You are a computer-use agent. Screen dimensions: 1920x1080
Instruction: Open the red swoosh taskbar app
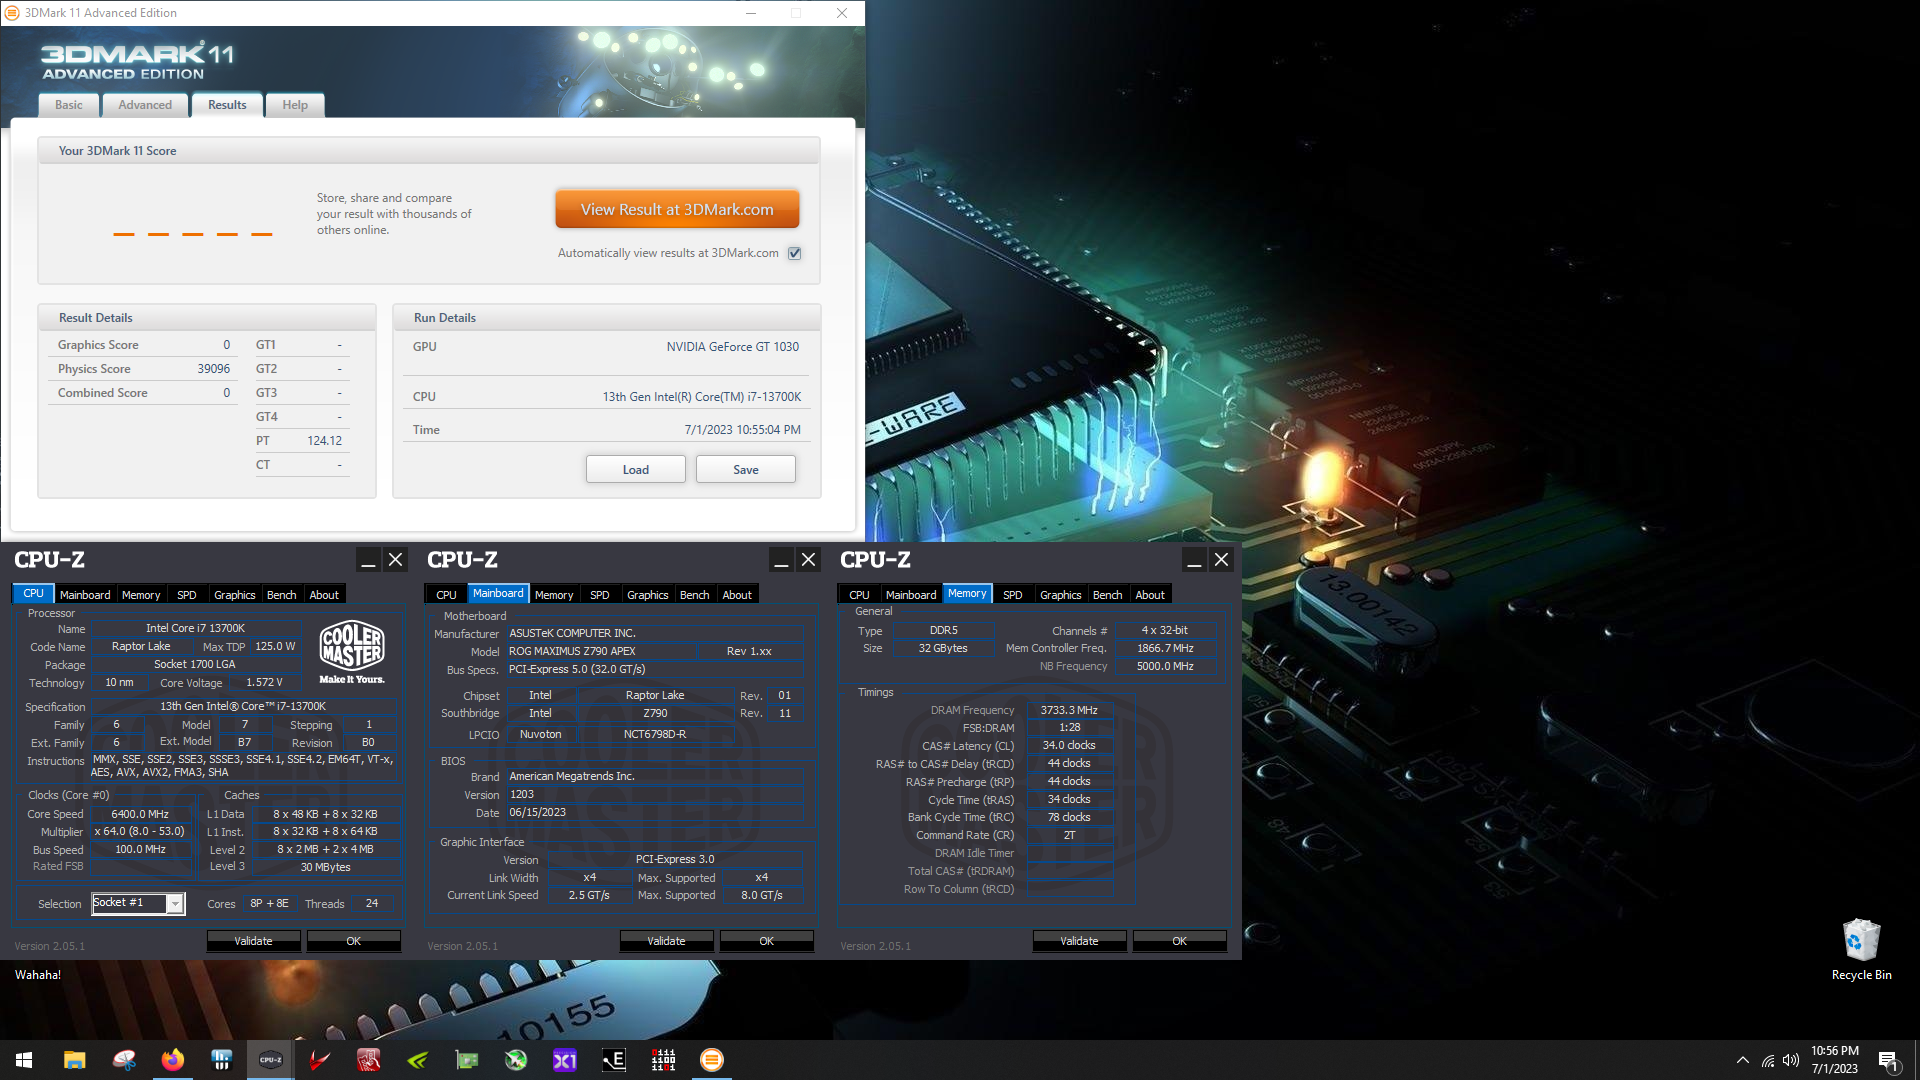click(x=319, y=1060)
